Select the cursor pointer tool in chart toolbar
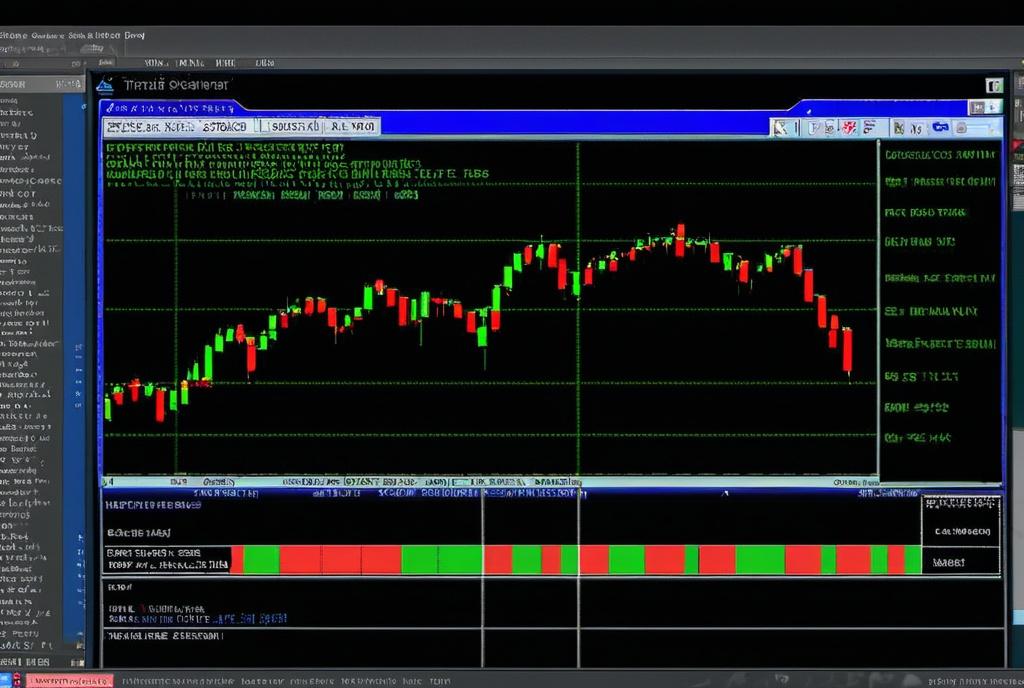 tap(779, 127)
